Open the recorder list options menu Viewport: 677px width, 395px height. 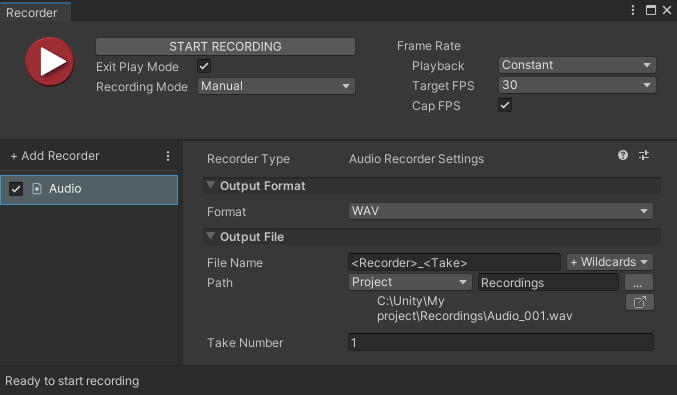168,156
